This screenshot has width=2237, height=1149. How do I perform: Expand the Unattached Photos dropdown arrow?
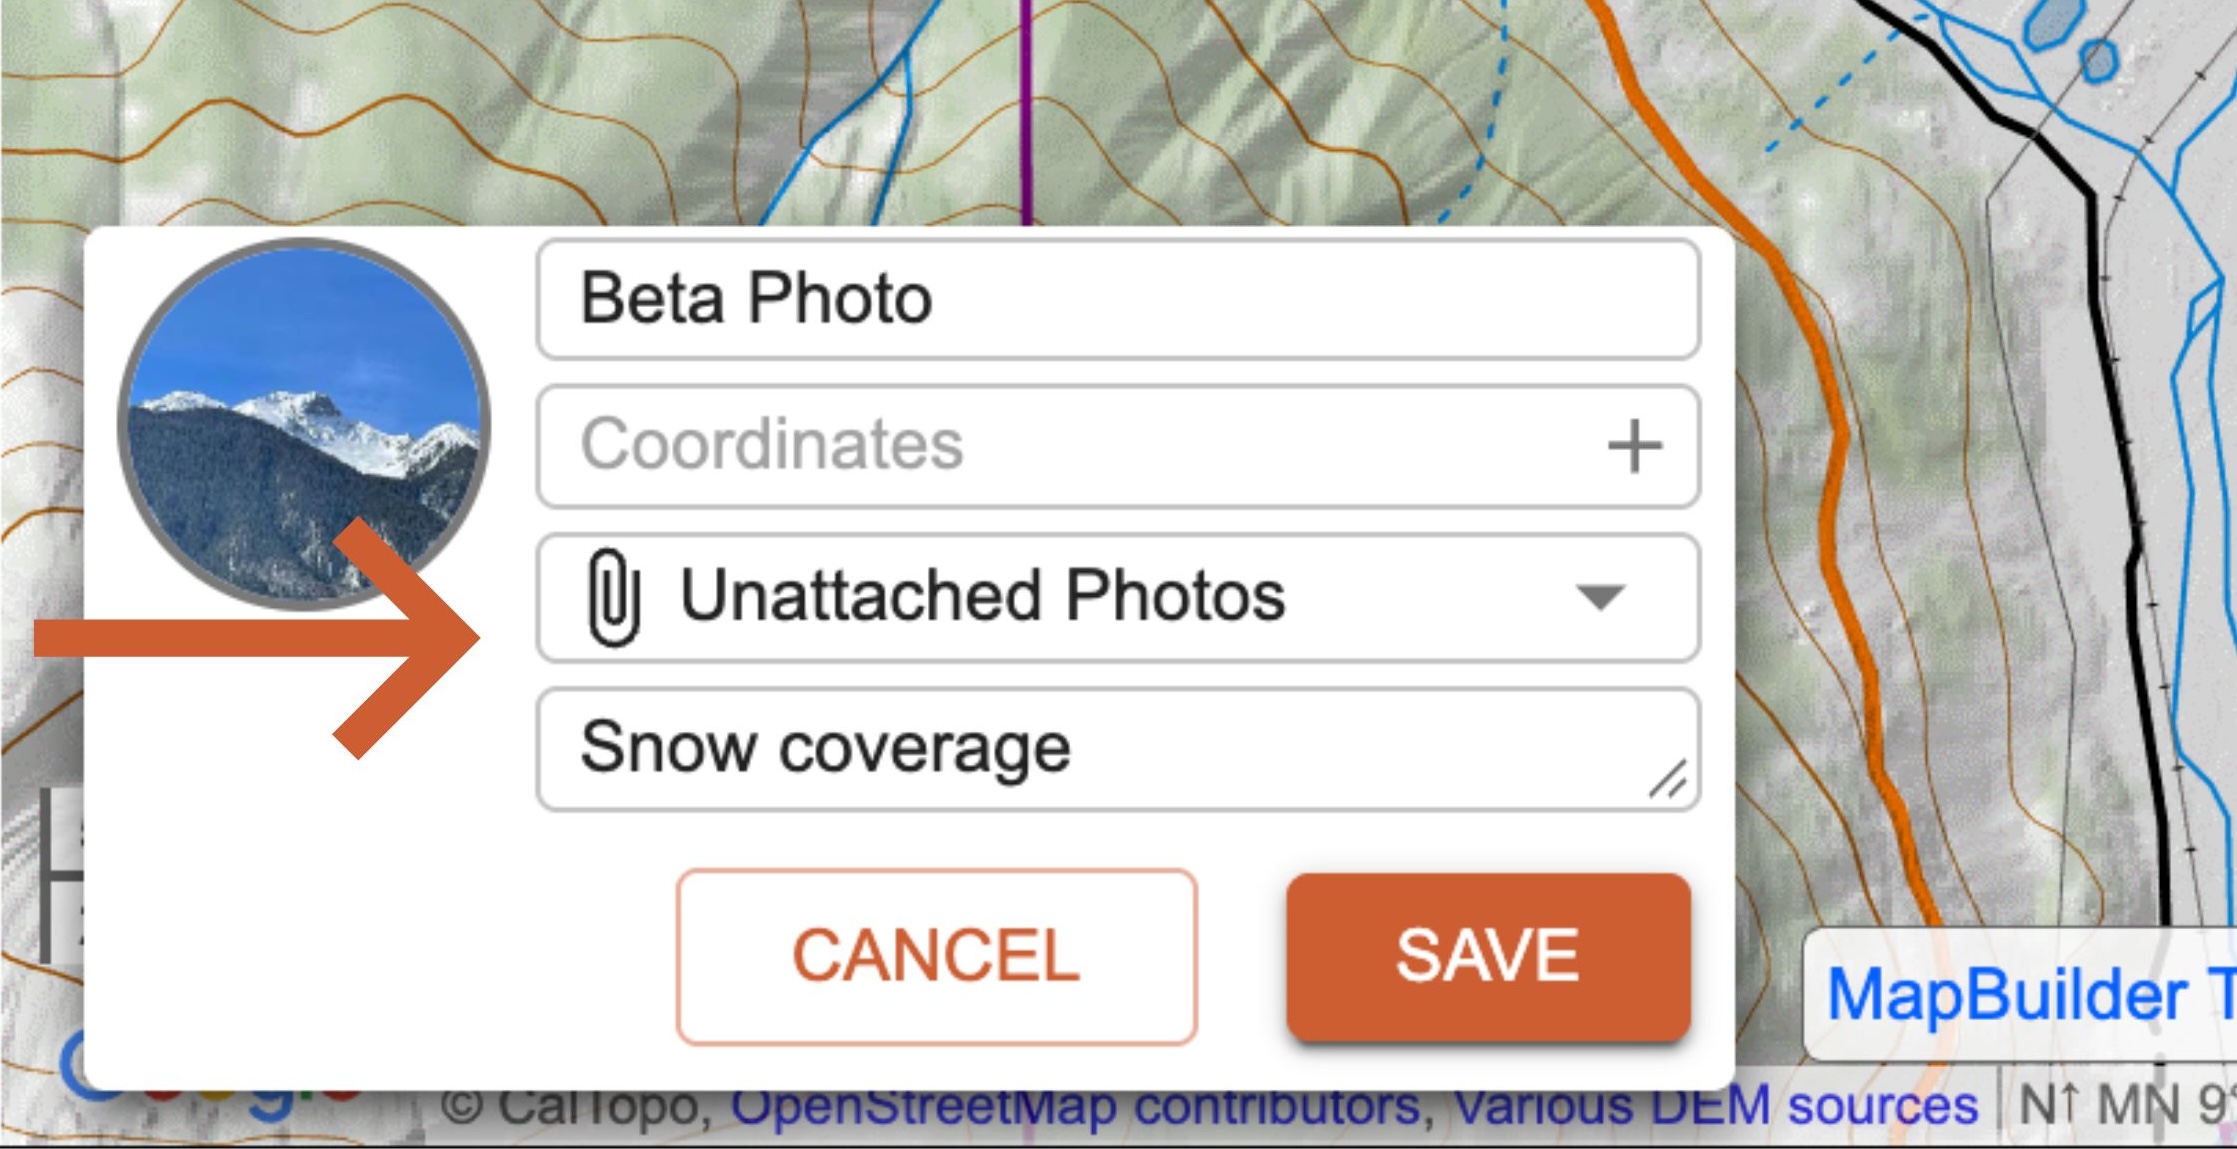point(1599,597)
